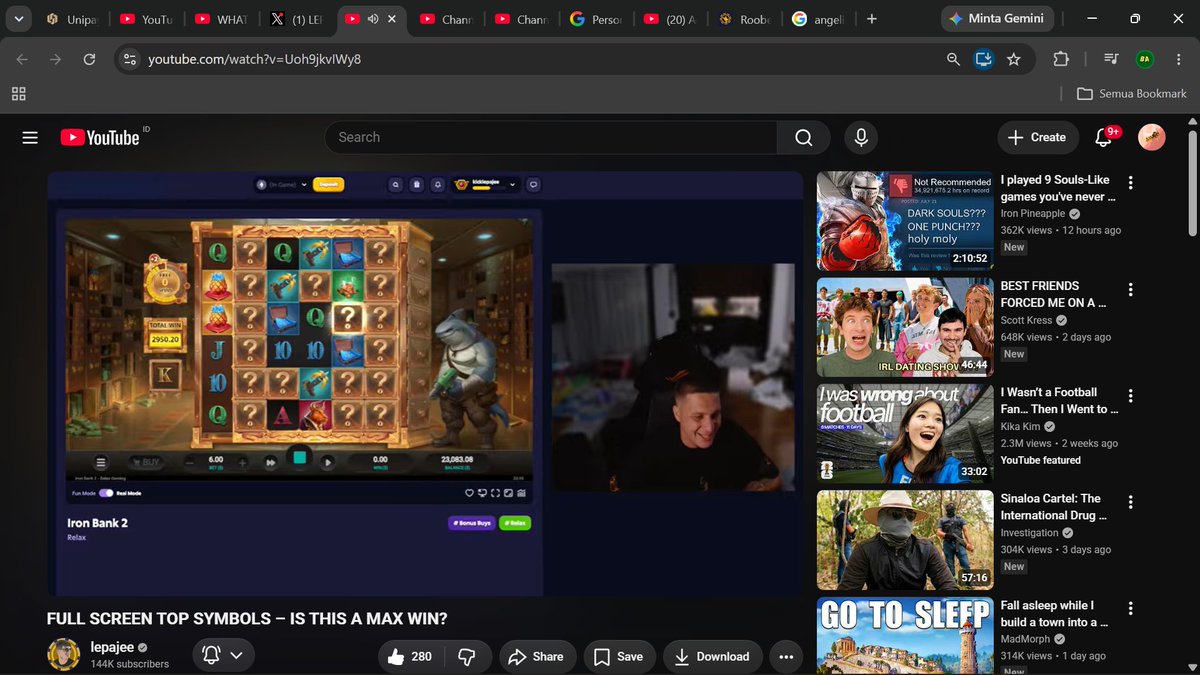Save the video to a playlist

619,656
